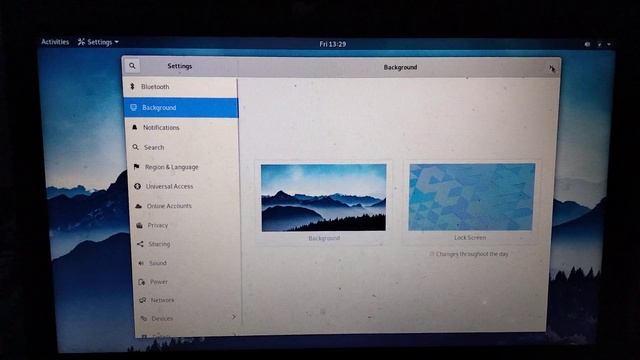Click the Devices icon in sidebar
This screenshot has width=640, height=360.
pyautogui.click(x=144, y=318)
